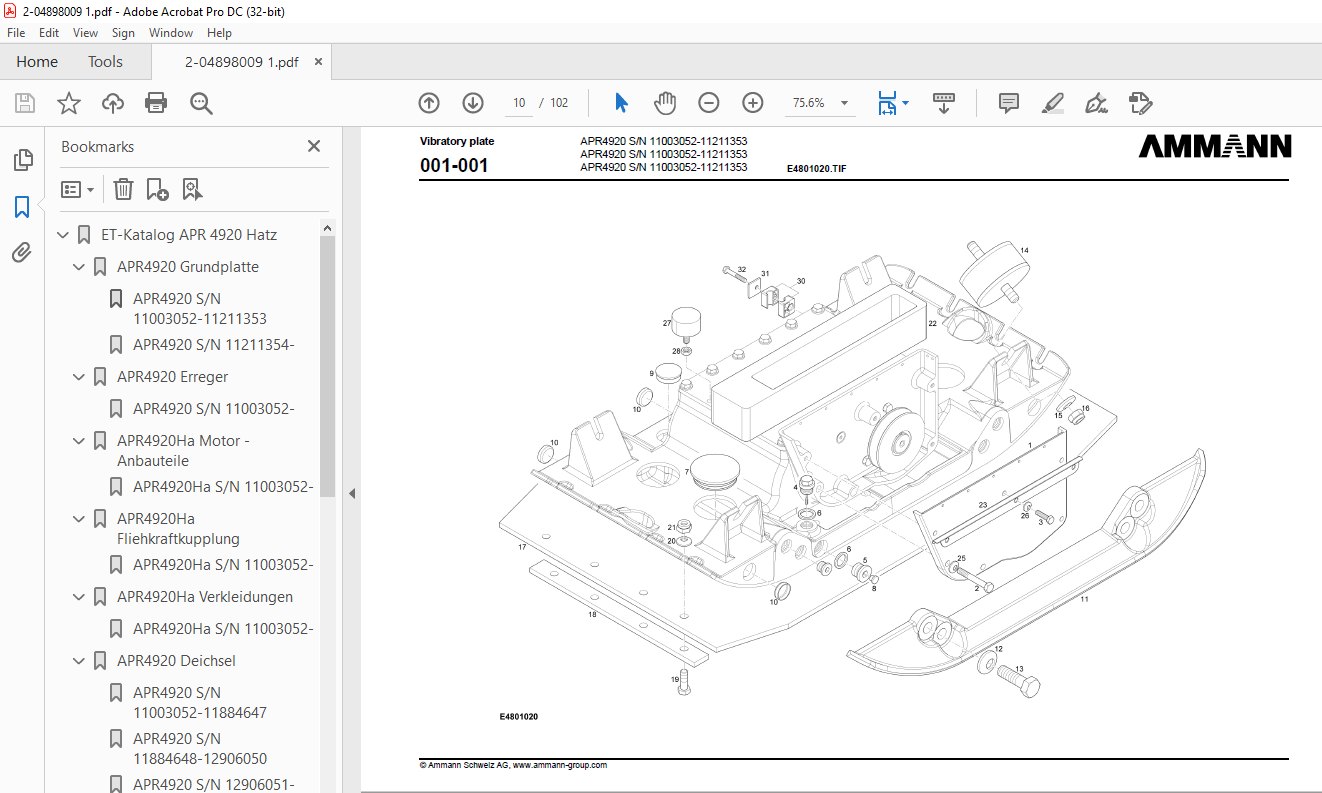Switch to the Tools tab
Viewport: 1322px width, 793px height.
pyautogui.click(x=105, y=62)
